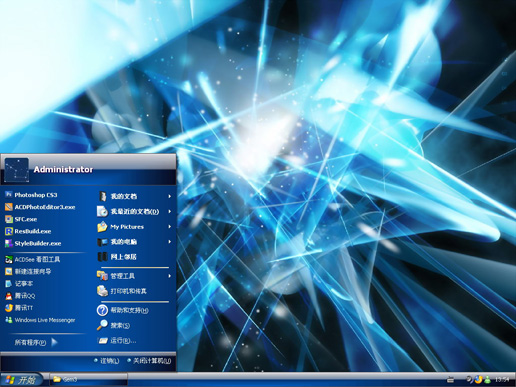Launch ResBuild.exe
The image size is (516, 387).
tap(28, 231)
